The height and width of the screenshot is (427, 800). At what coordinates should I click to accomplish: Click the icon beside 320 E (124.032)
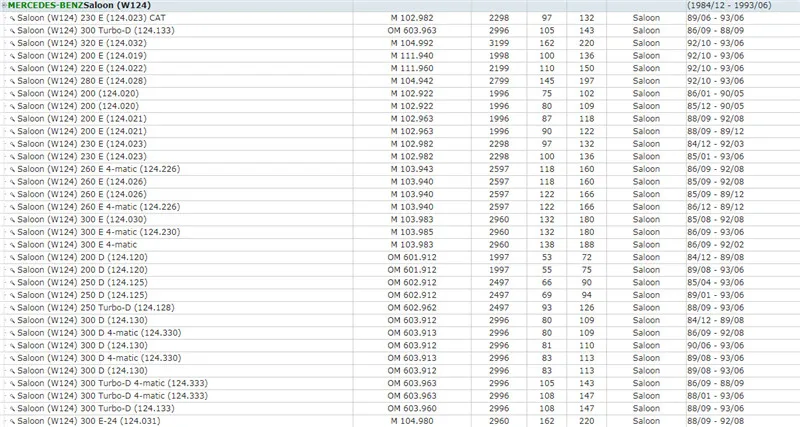point(12,43)
